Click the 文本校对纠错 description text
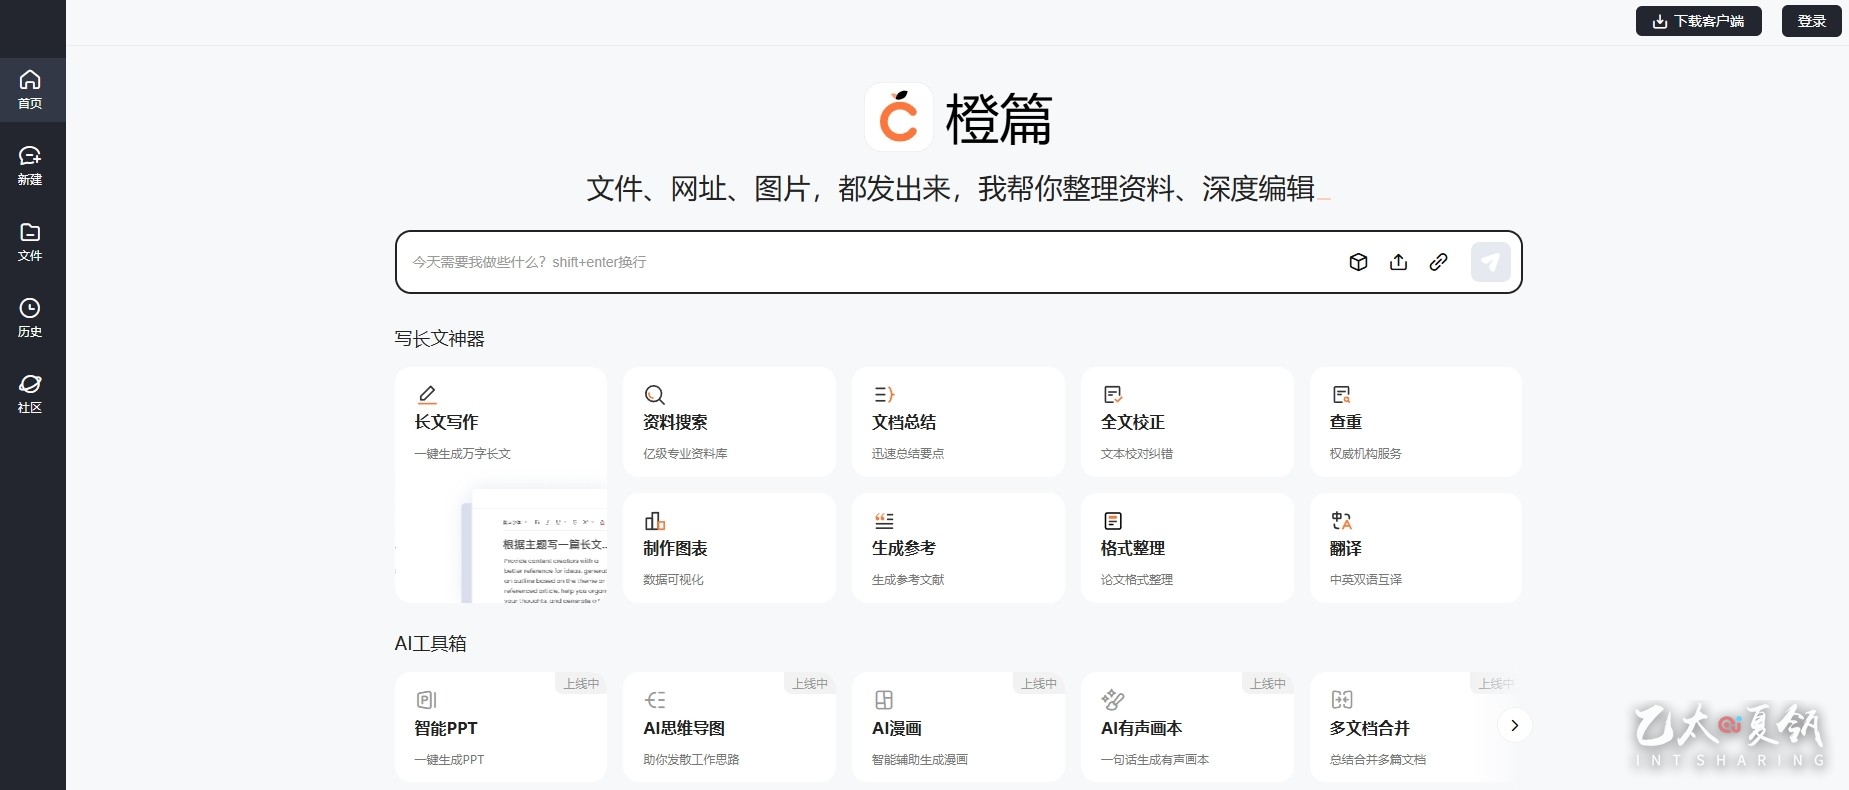 pos(1137,454)
